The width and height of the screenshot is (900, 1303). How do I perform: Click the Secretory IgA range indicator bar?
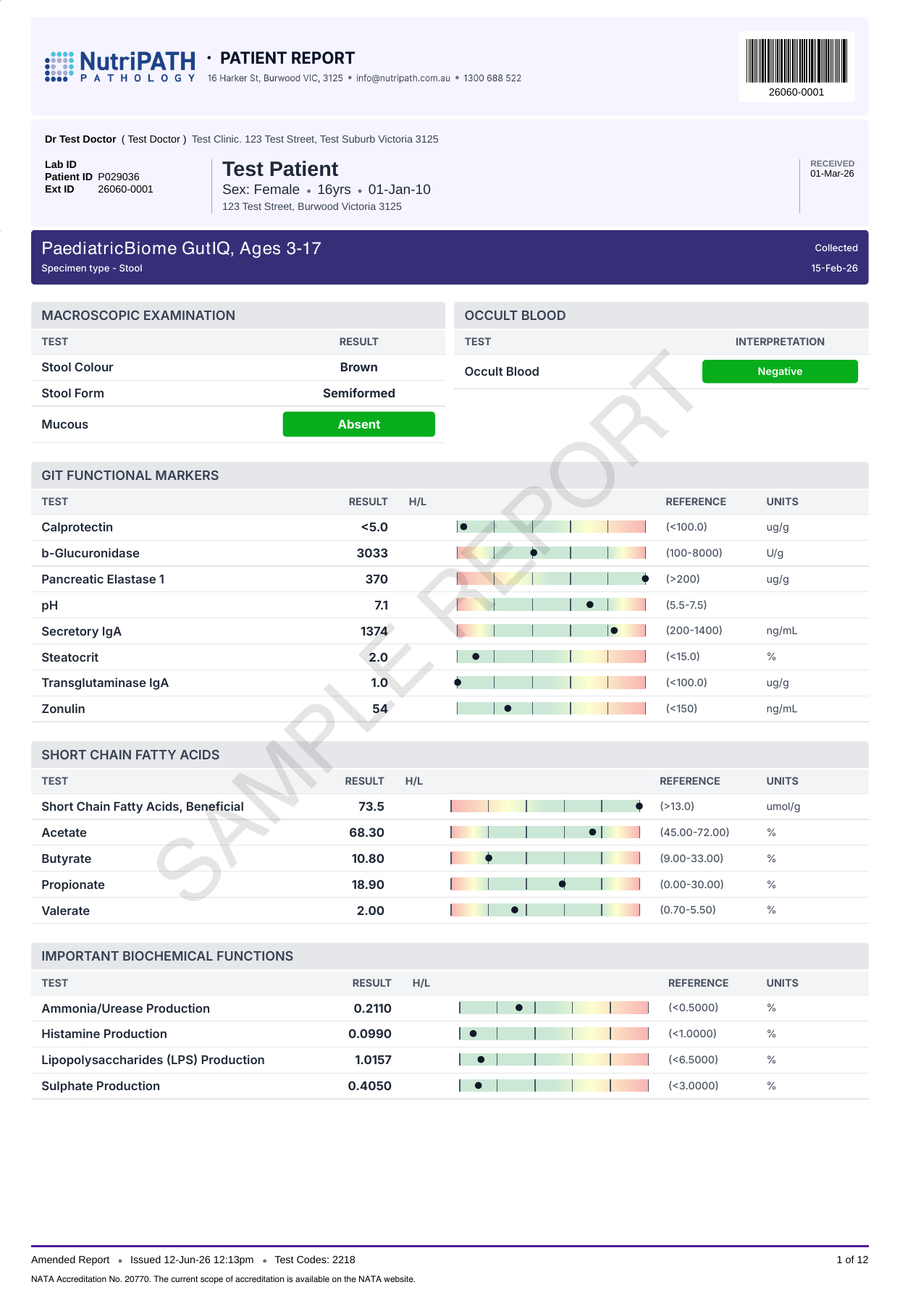[x=551, y=631]
